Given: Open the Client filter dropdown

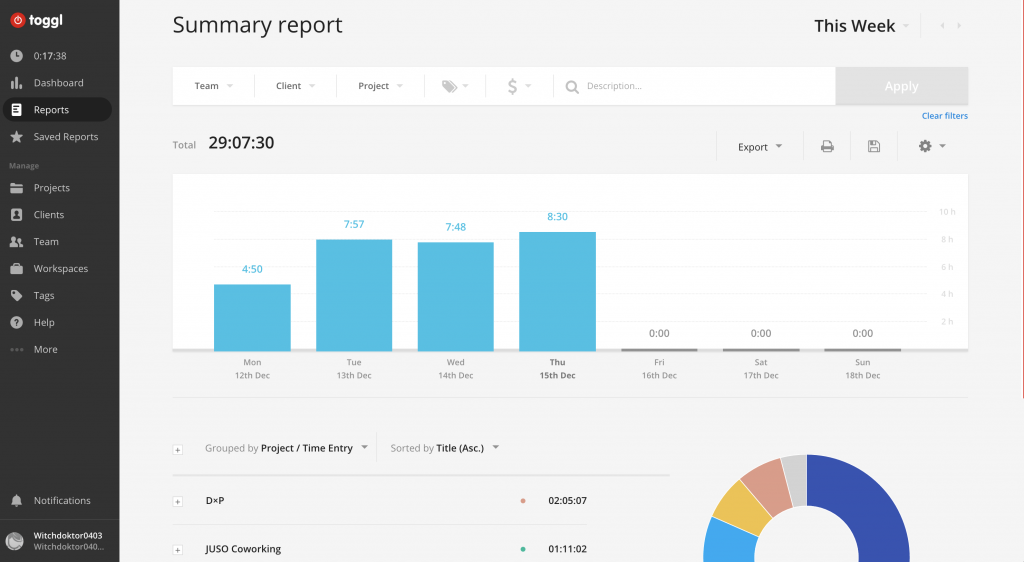Looking at the screenshot, I should 295,86.
